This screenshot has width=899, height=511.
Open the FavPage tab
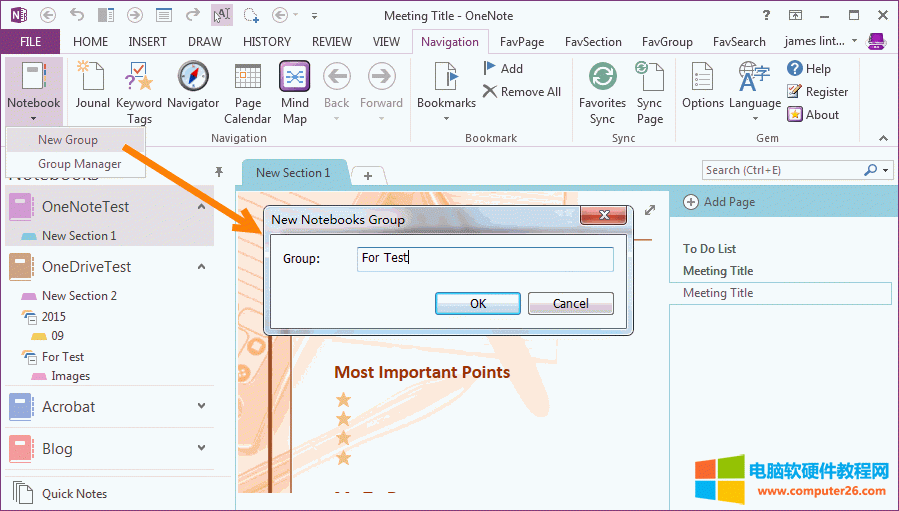(x=522, y=42)
